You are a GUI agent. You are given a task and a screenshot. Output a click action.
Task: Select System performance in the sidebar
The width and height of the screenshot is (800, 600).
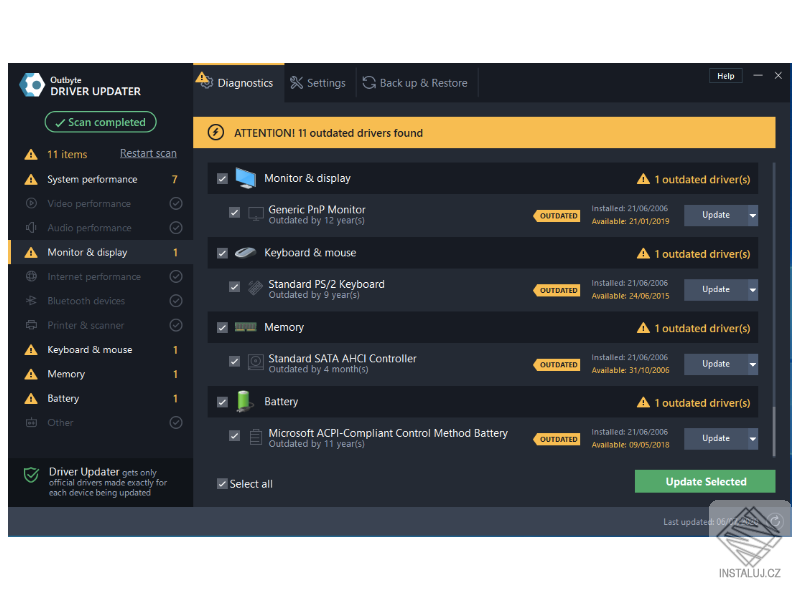tap(101, 179)
